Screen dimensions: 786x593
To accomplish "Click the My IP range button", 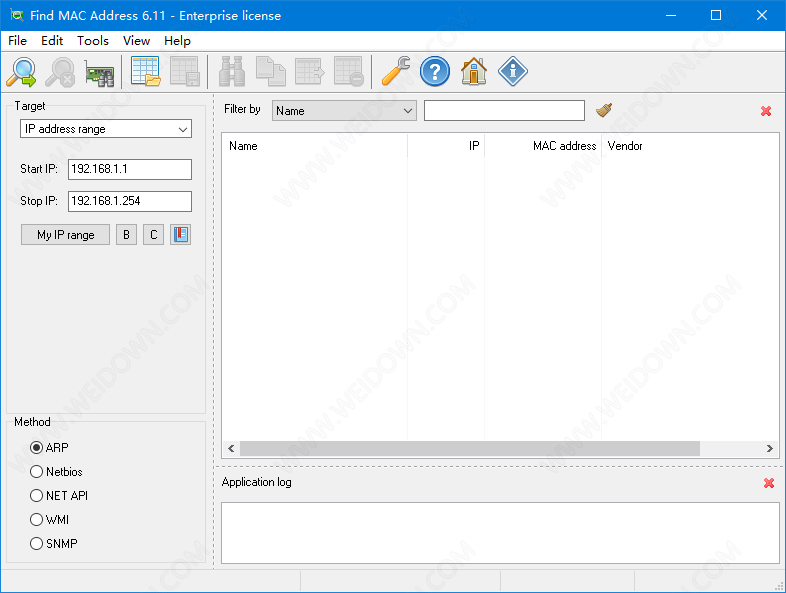I will click(66, 235).
